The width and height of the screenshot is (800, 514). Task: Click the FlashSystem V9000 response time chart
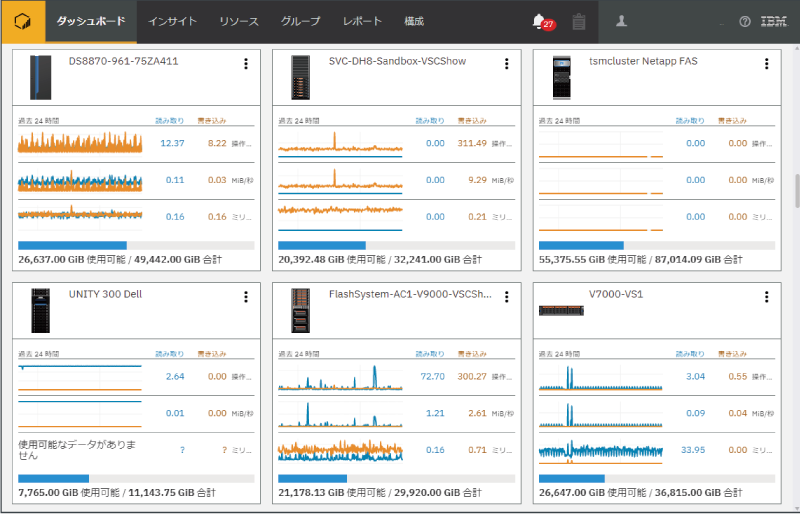tap(340, 451)
